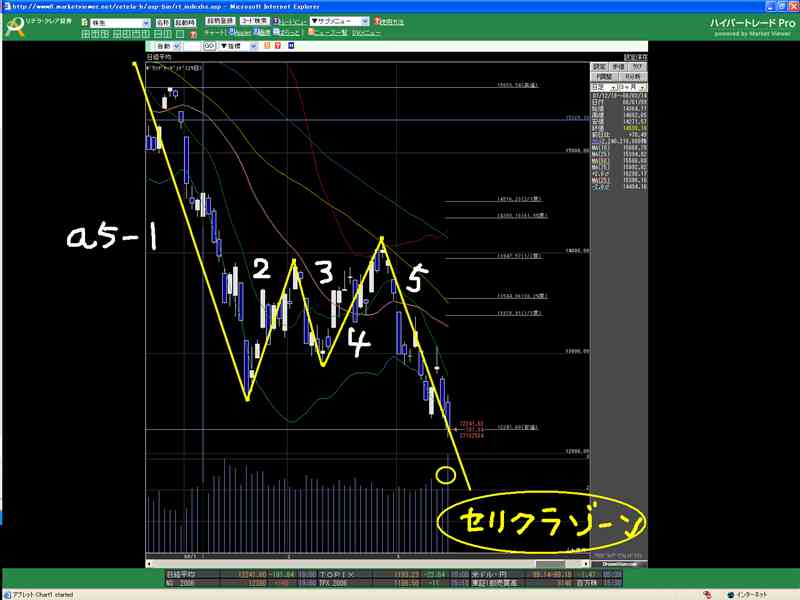Screen dimensions: 800x600
Task: Click the クリア button in side panel
Action: [x=637, y=67]
